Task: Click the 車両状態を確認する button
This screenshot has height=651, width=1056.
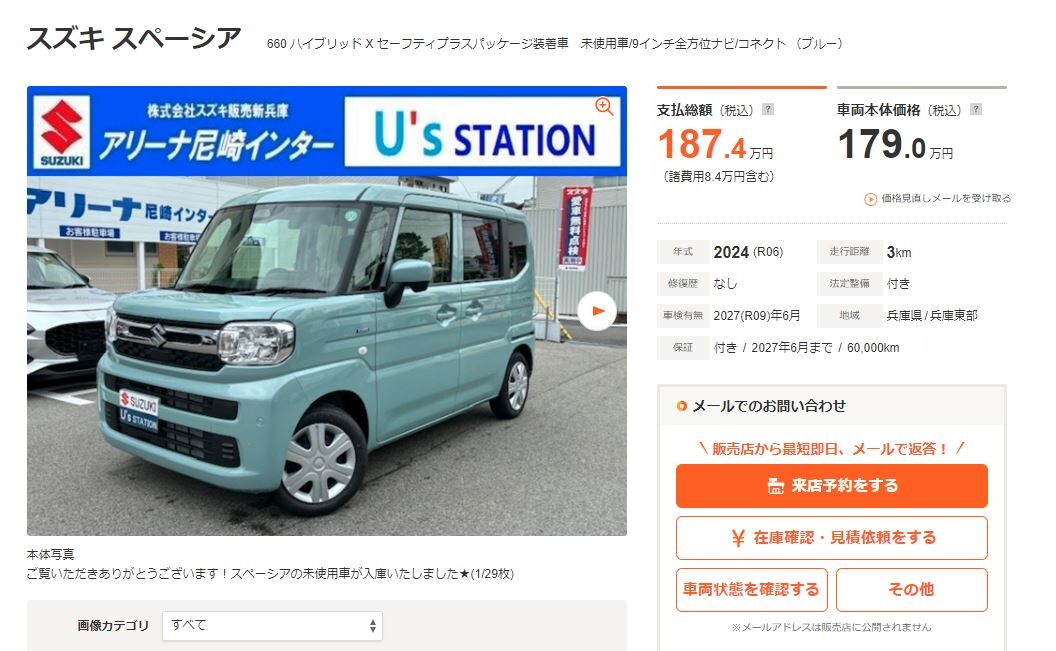Action: pos(752,590)
